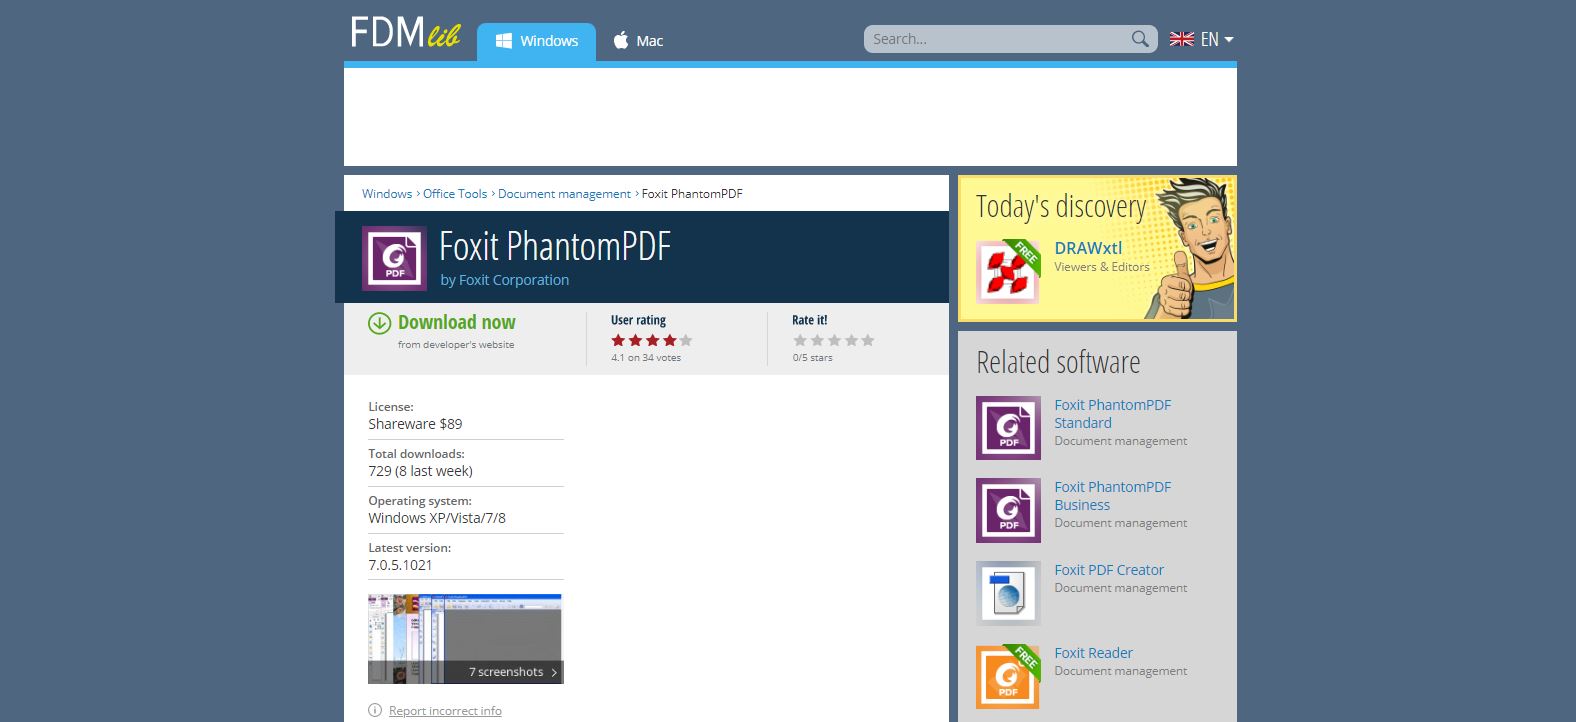Open the Foxit Reader link
Image resolution: width=1576 pixels, height=722 pixels.
(1093, 653)
